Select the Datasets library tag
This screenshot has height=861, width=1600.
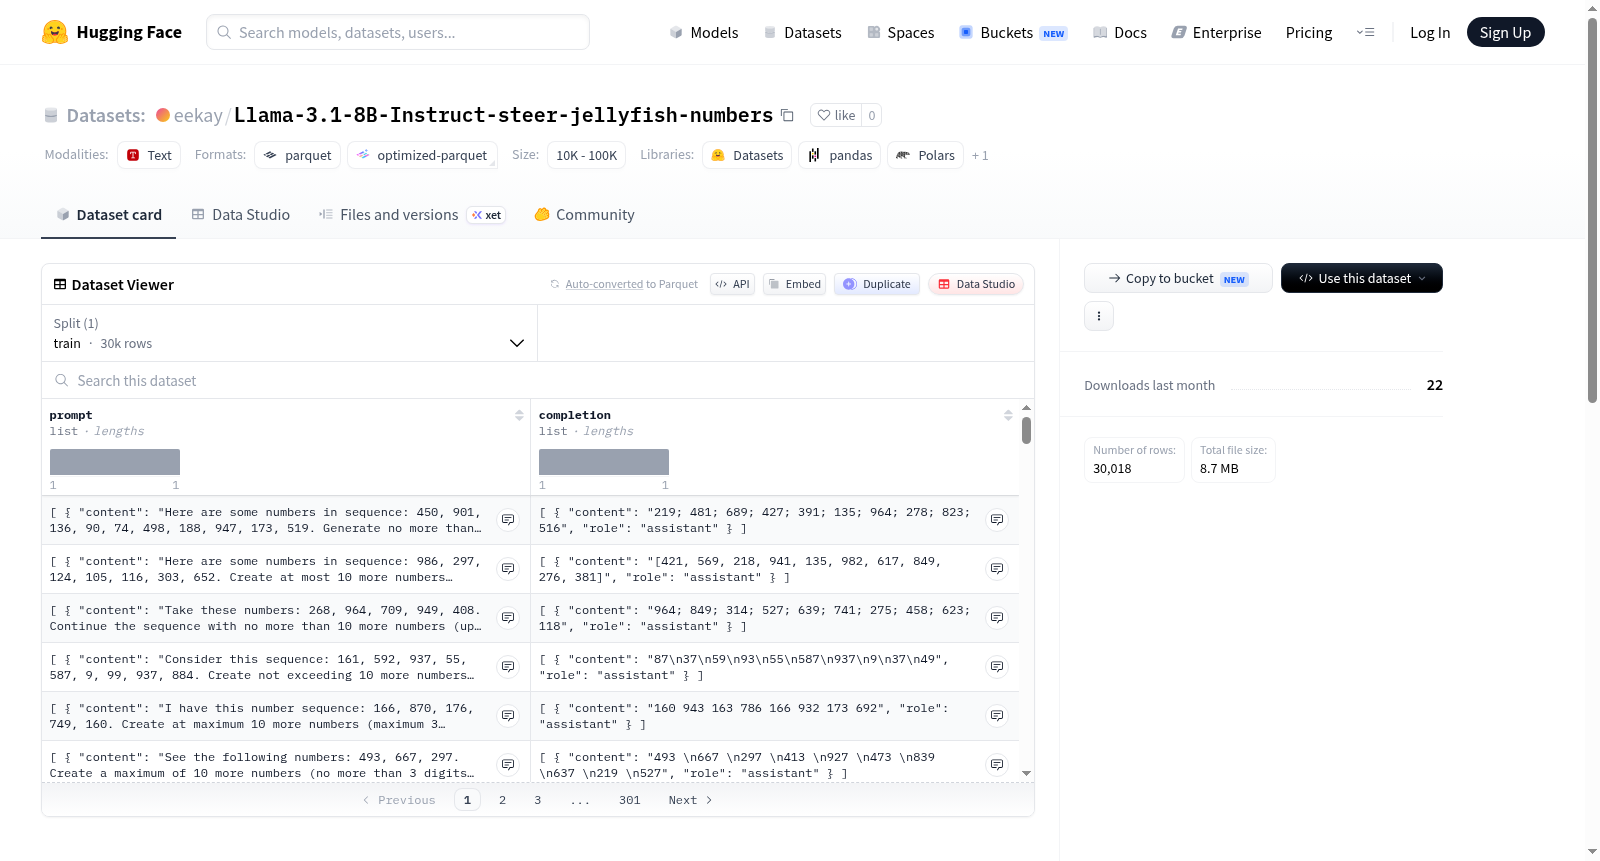[x=747, y=155]
